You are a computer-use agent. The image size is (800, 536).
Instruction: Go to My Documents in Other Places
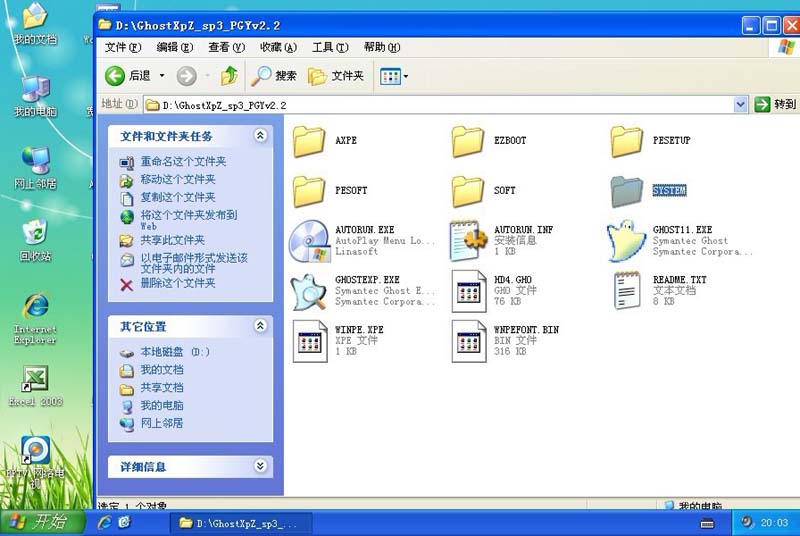(x=162, y=370)
